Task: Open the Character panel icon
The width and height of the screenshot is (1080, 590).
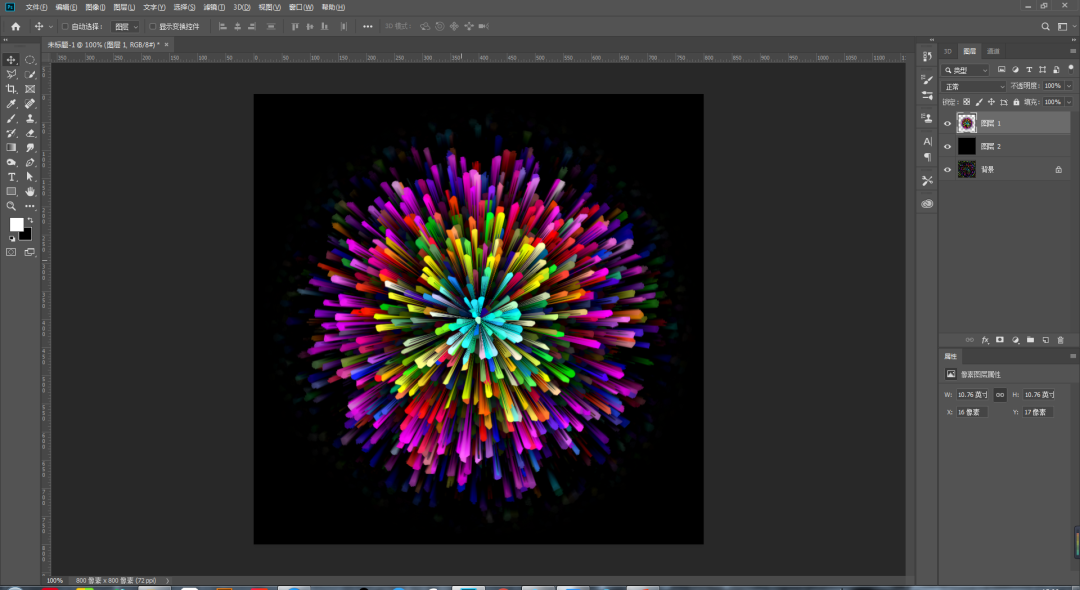Action: [927, 141]
